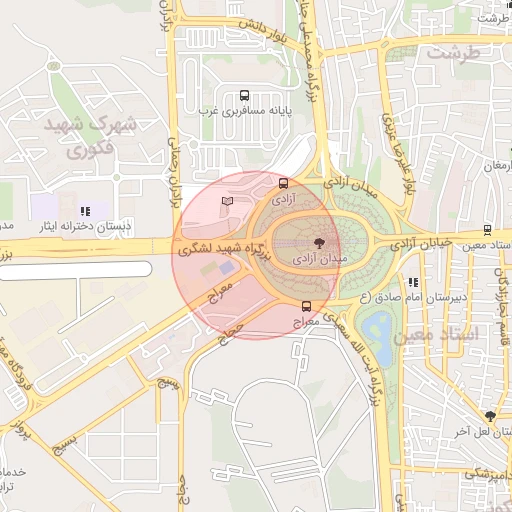Viewport: 512px width, 512px height.
Task: Click the طرشت neighborhood label
Action: (454, 53)
